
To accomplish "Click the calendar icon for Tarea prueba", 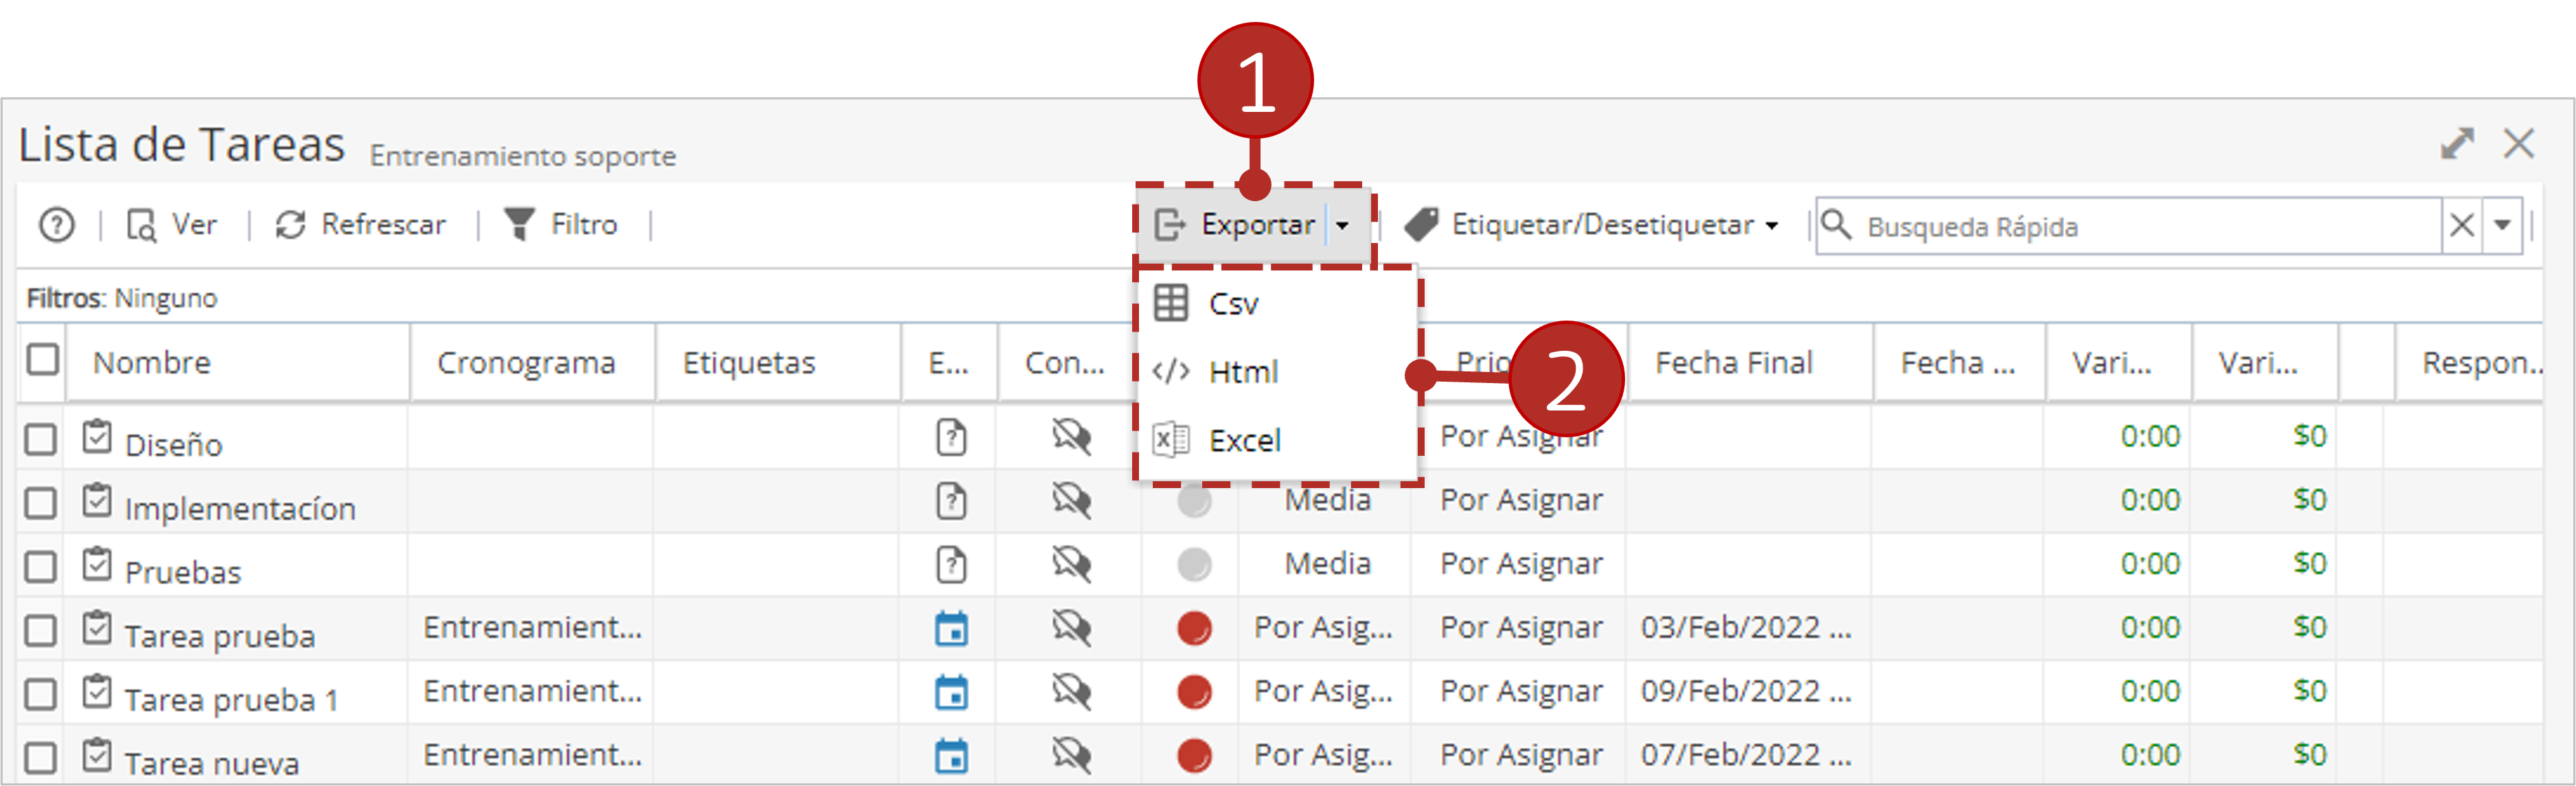I will click(x=951, y=629).
